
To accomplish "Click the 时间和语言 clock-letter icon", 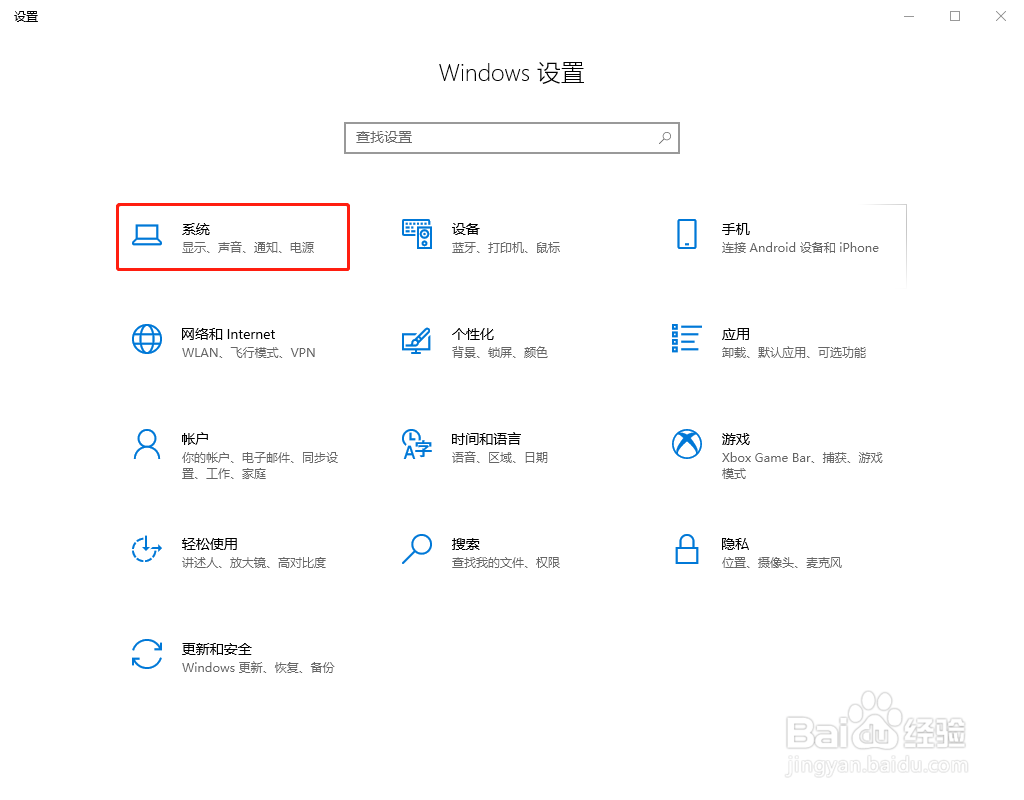I will pyautogui.click(x=417, y=444).
